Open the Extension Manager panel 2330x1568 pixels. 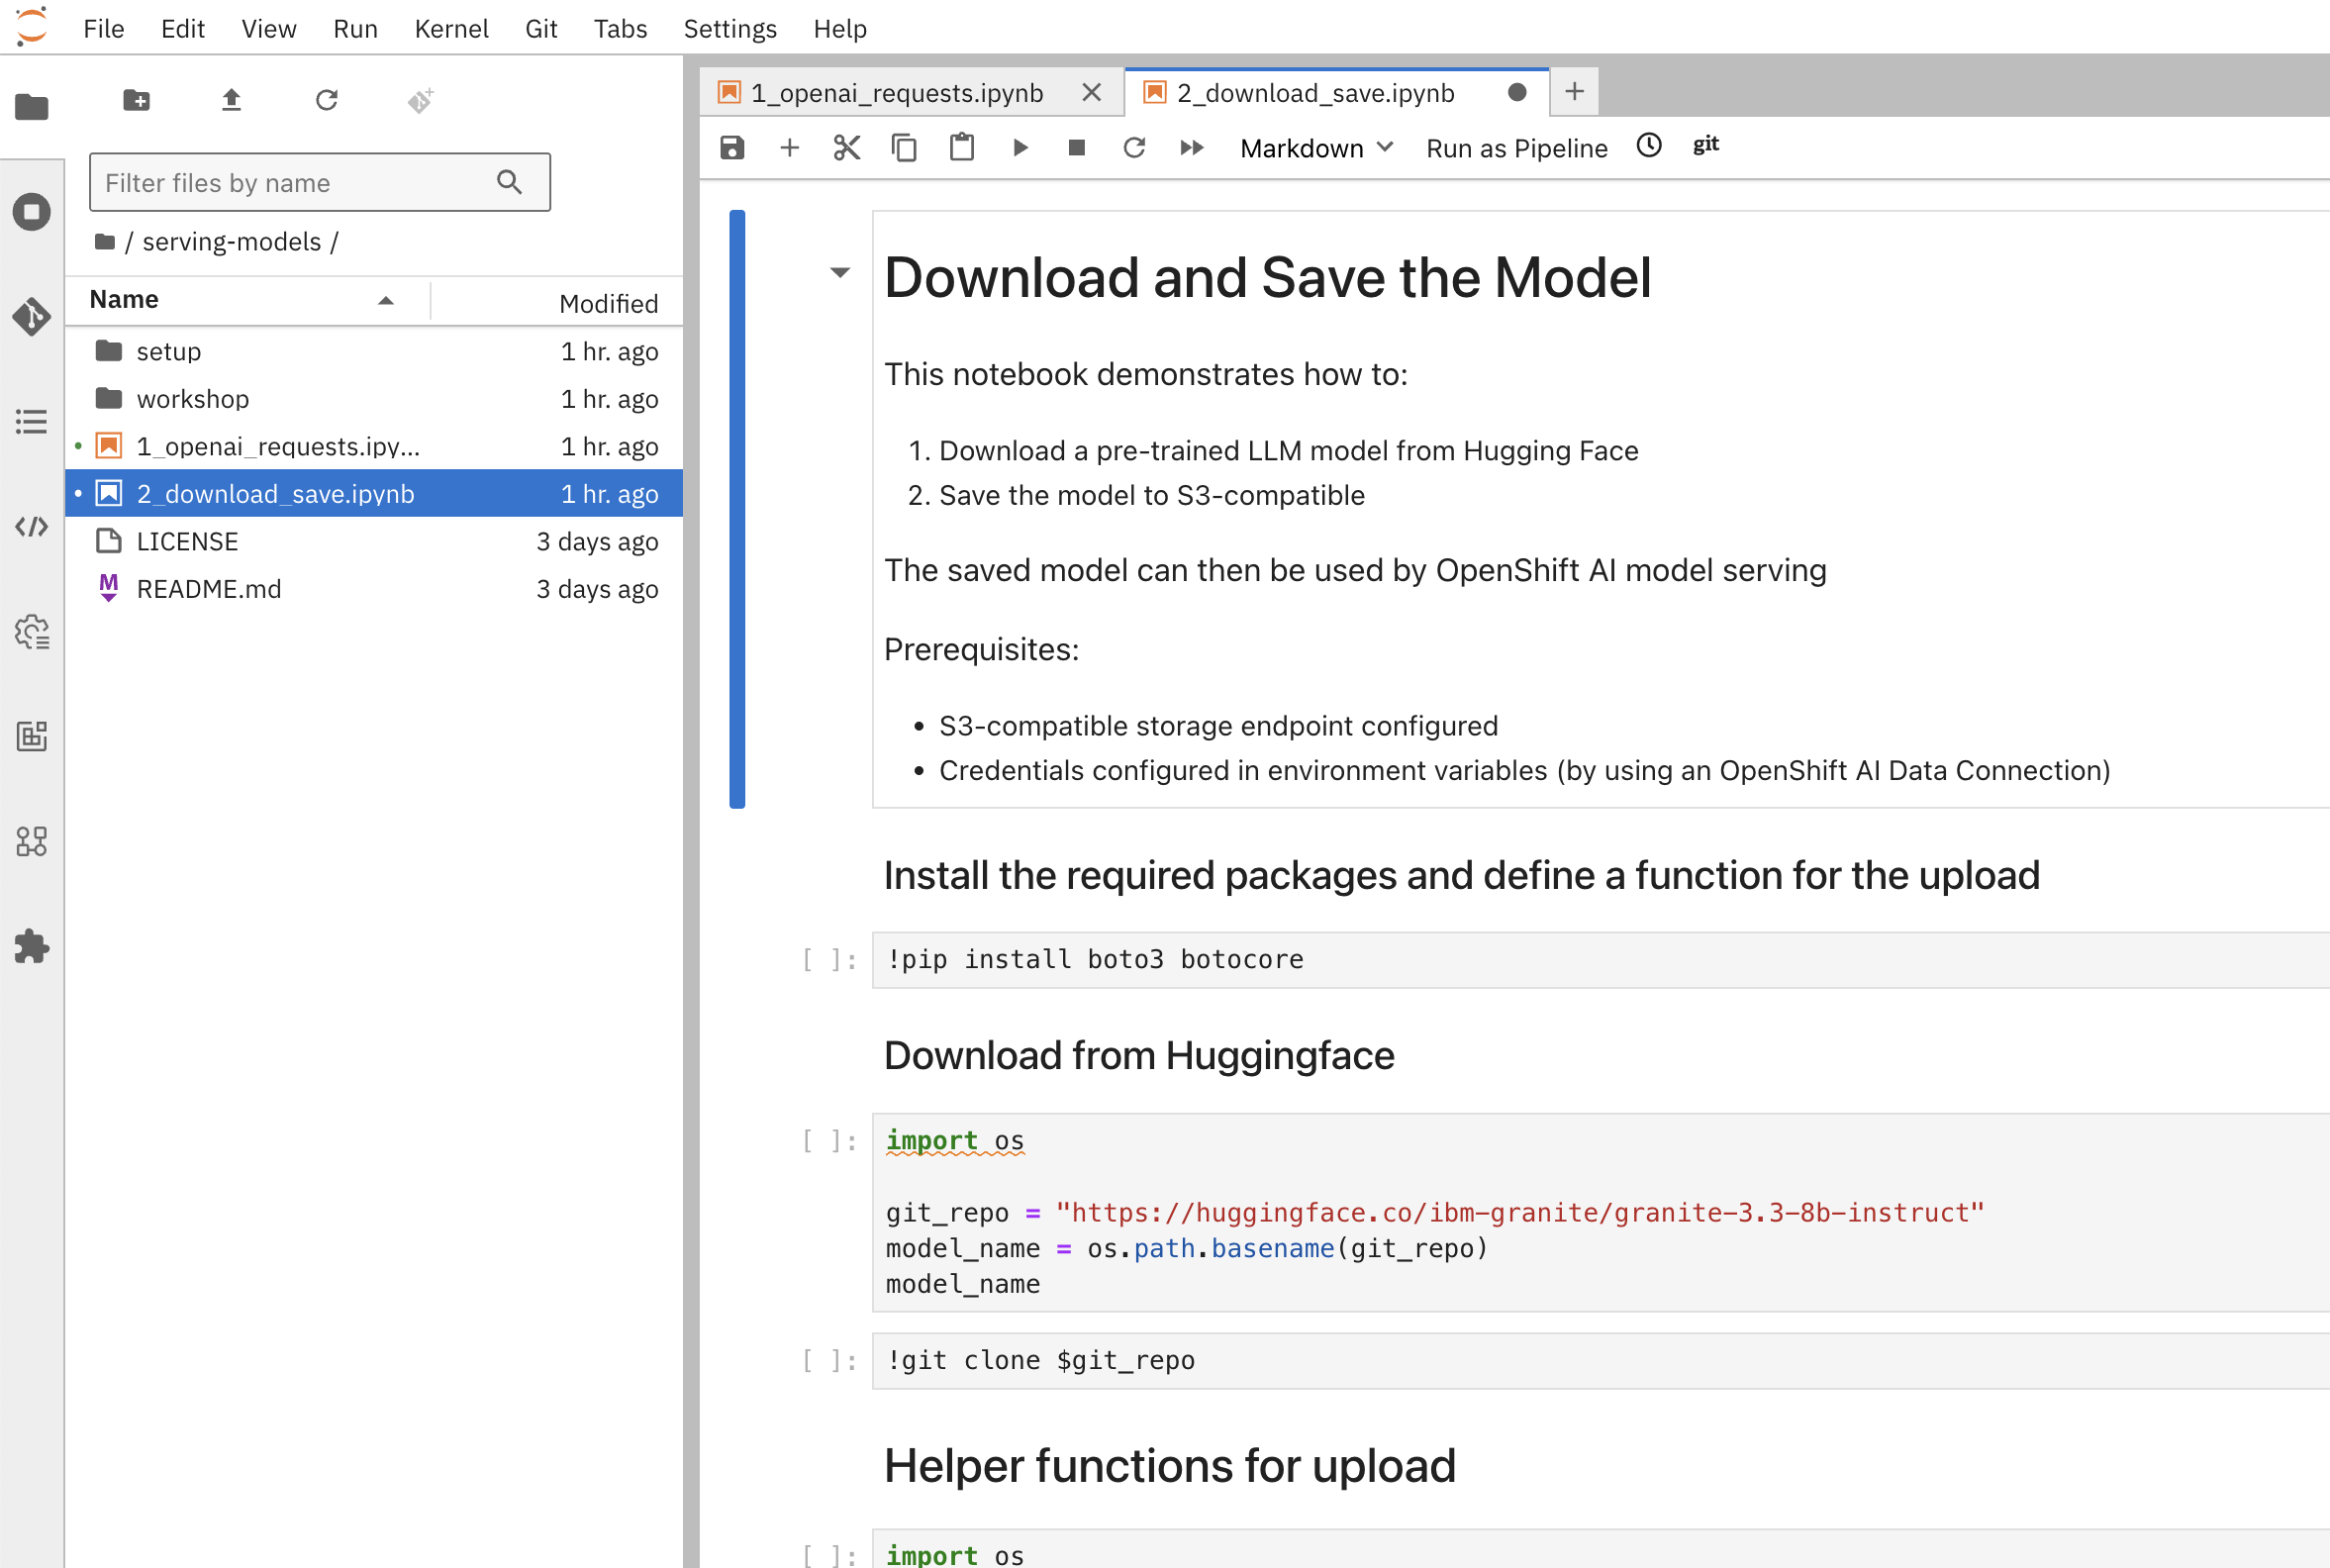pos(32,947)
